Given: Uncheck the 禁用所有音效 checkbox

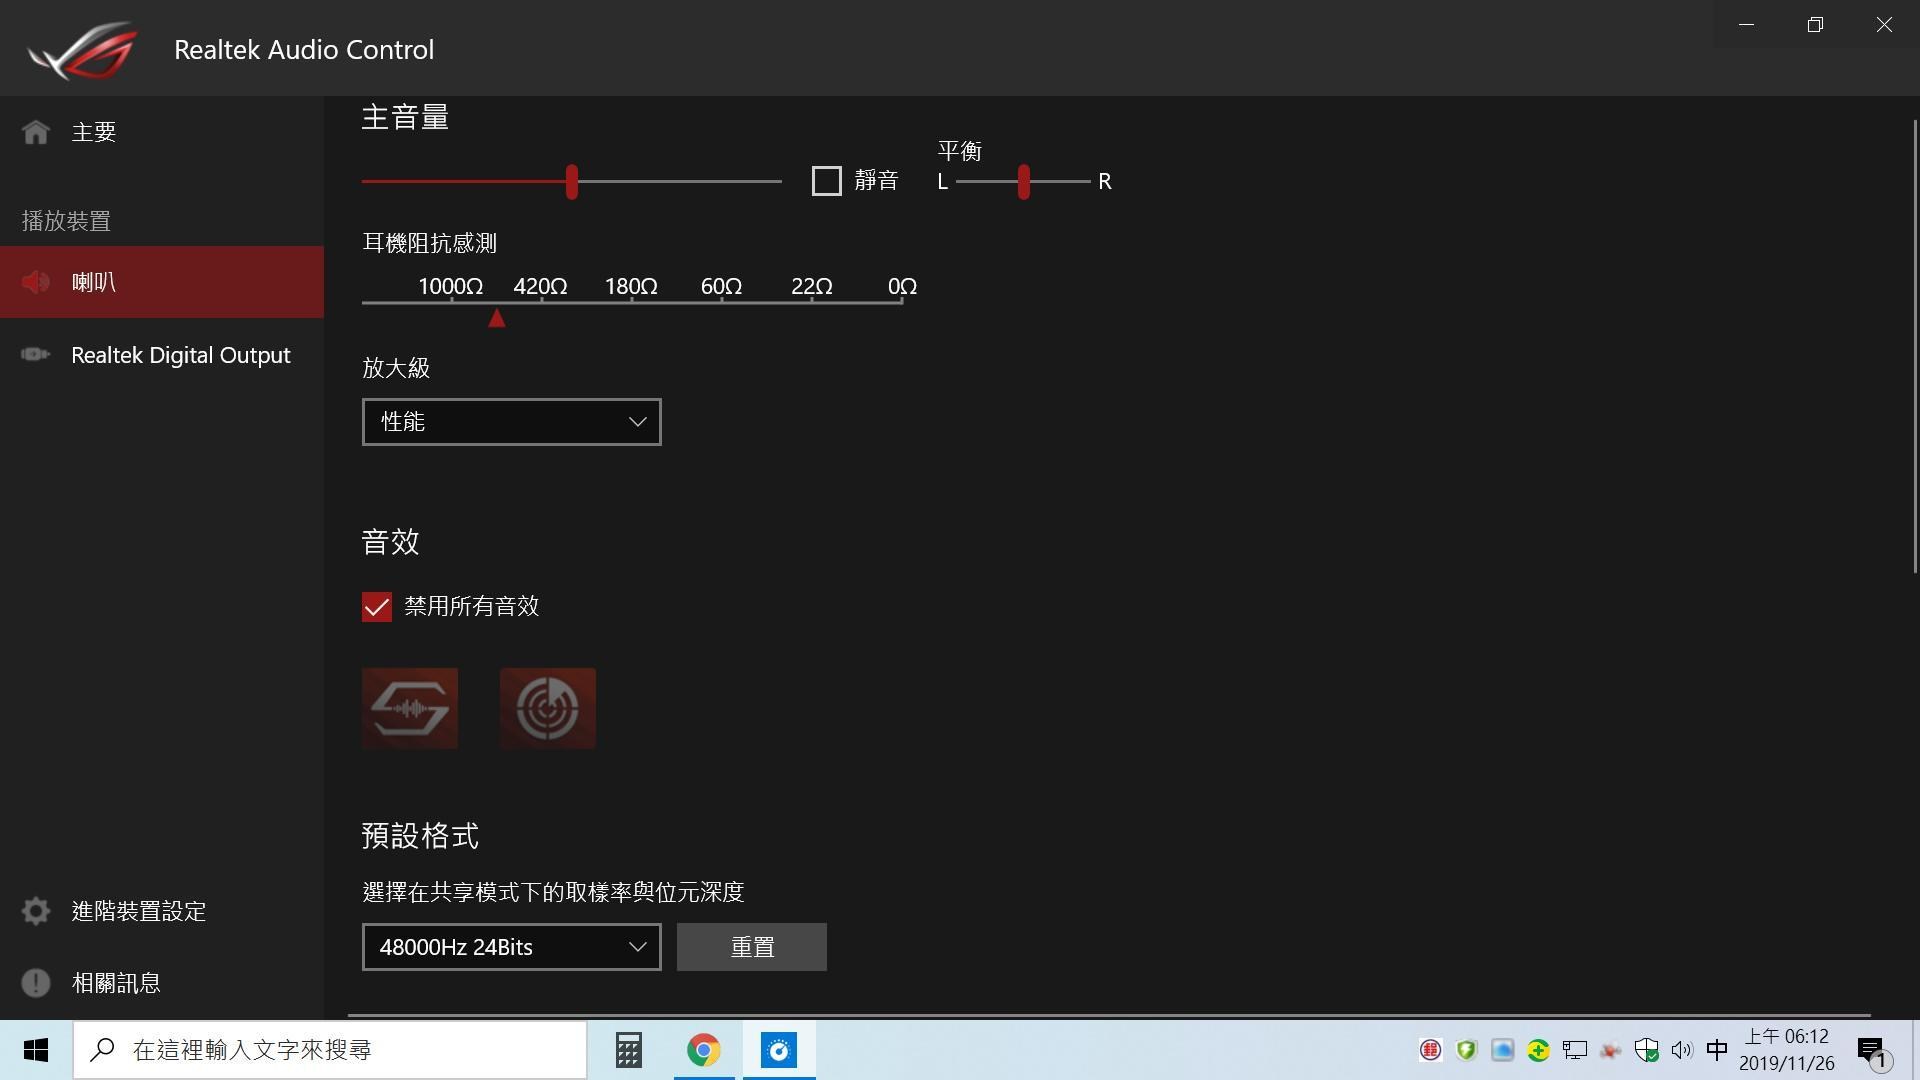Looking at the screenshot, I should coord(376,606).
